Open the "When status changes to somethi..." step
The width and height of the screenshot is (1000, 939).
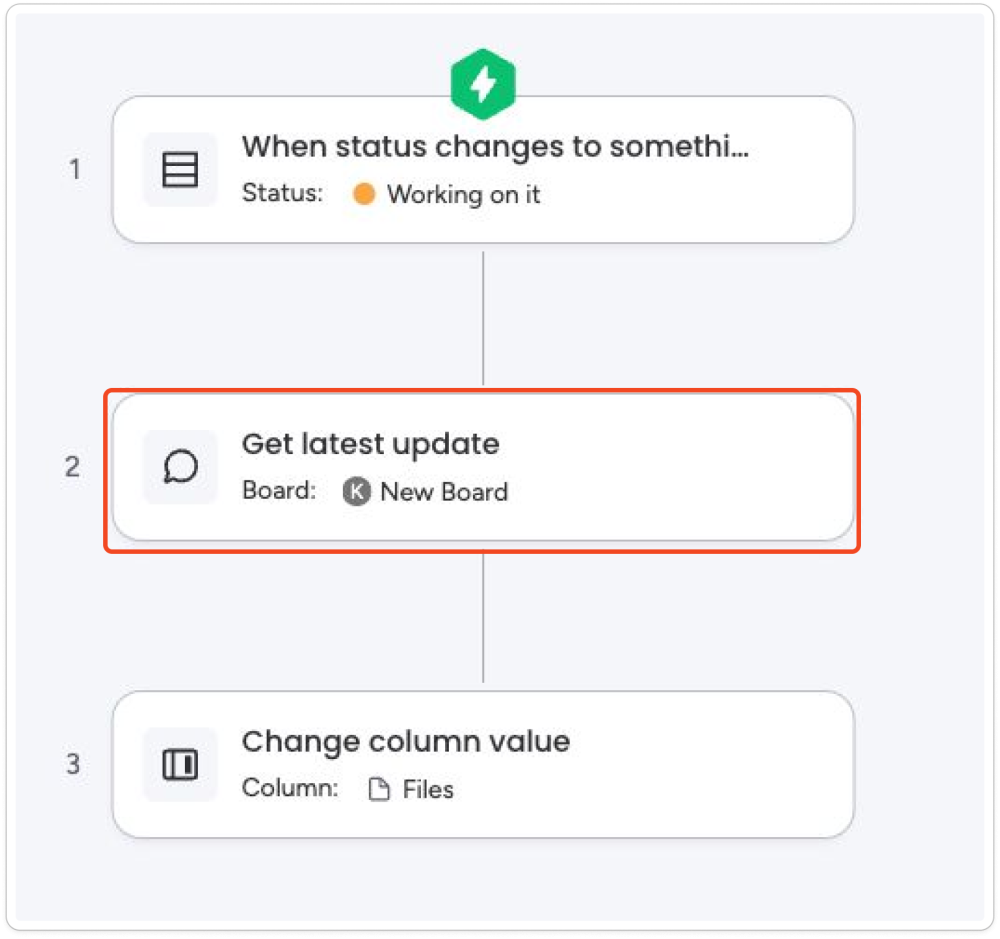click(x=495, y=147)
